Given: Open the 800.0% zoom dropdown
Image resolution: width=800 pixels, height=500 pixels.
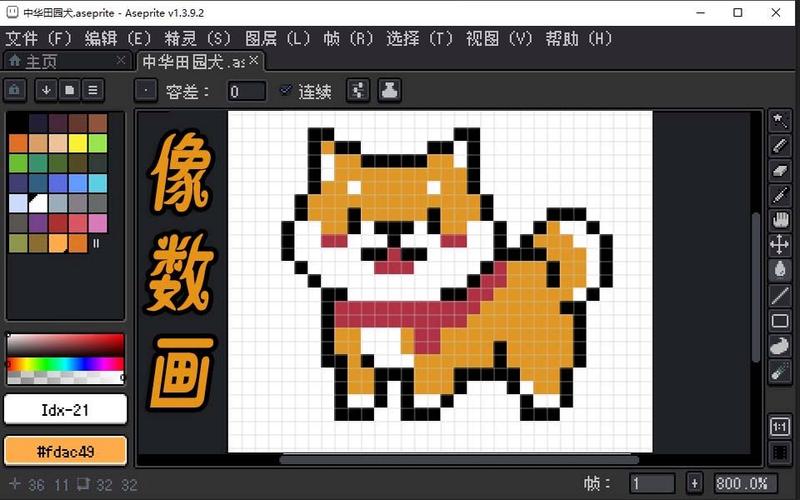Looking at the screenshot, I should (746, 483).
